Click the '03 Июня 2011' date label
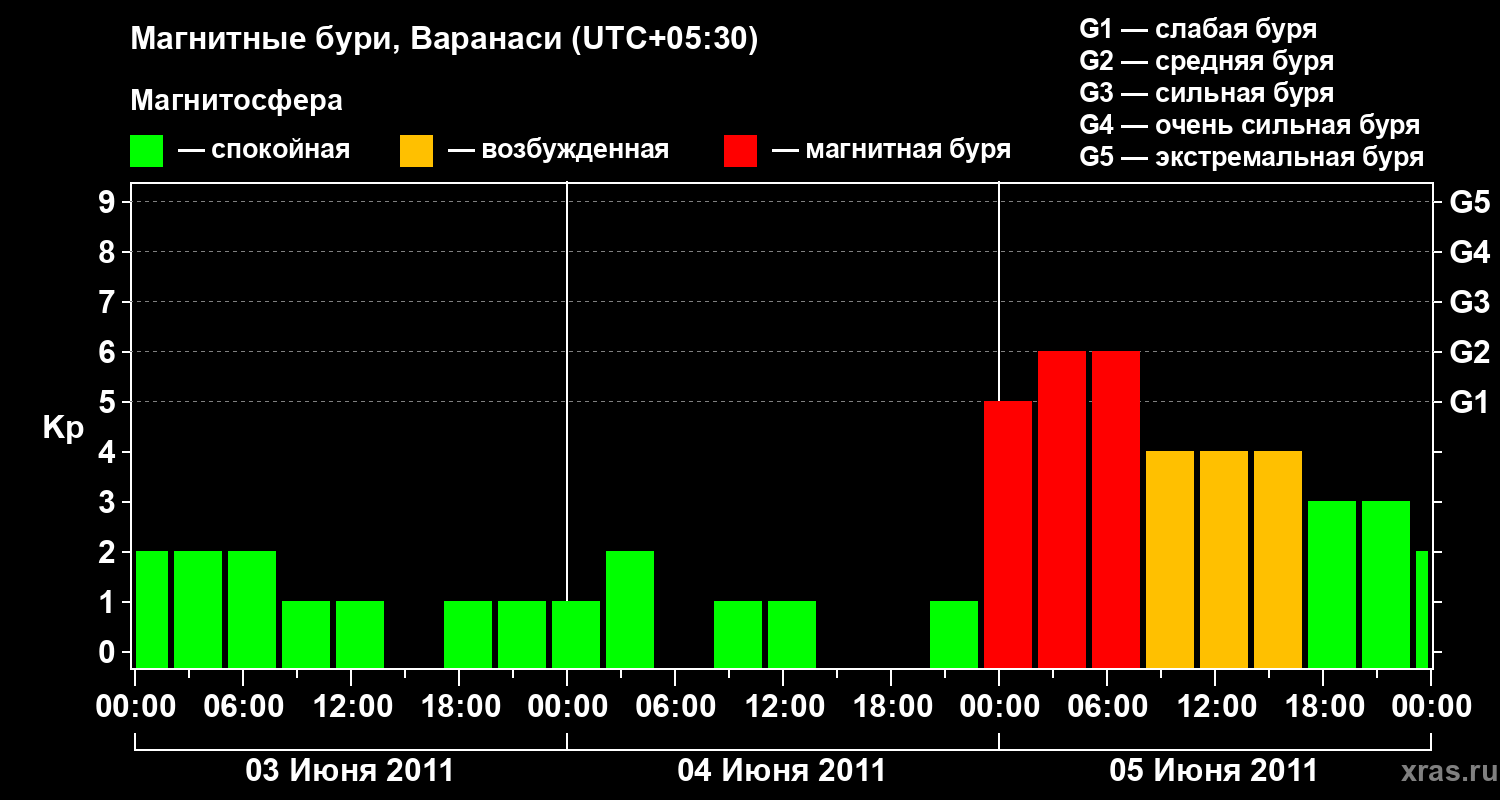This screenshot has height=800, width=1500. [x=350, y=771]
